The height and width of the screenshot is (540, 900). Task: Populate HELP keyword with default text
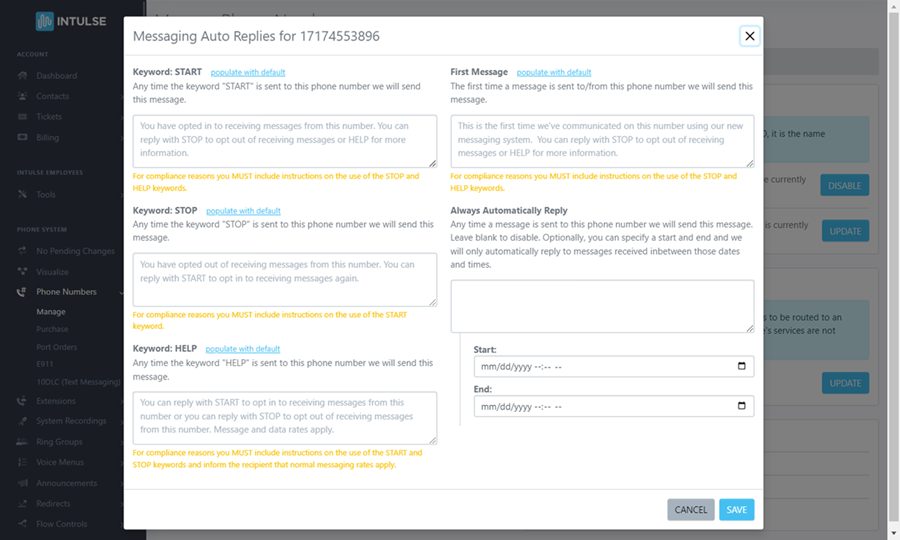tap(242, 349)
